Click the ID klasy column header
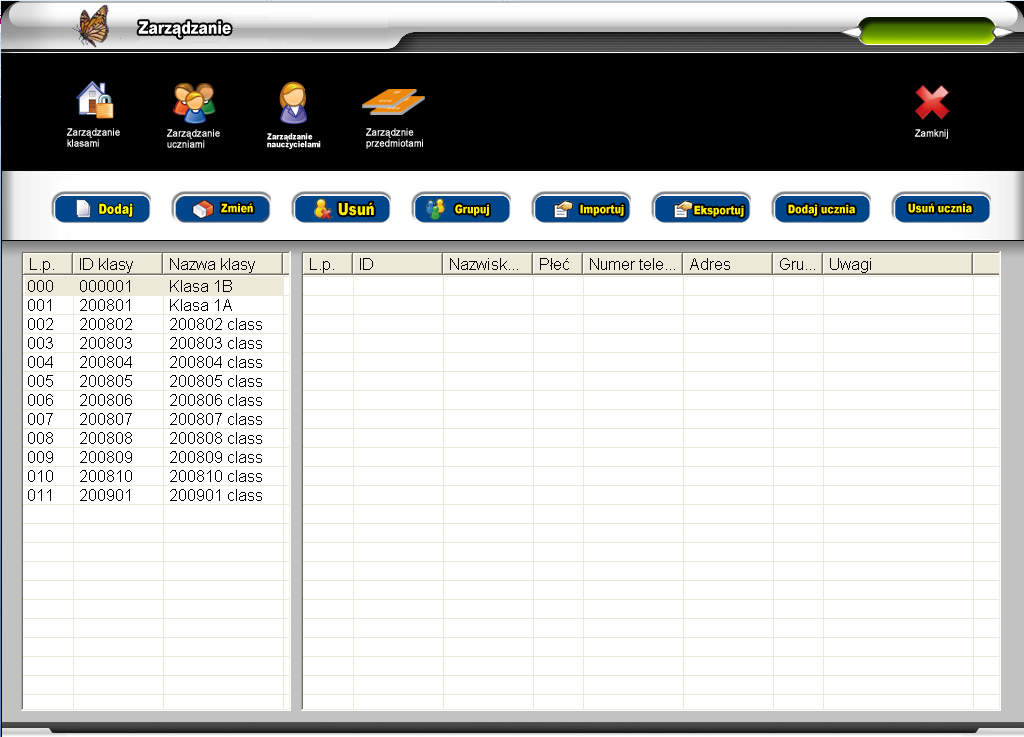 pyautogui.click(x=117, y=264)
